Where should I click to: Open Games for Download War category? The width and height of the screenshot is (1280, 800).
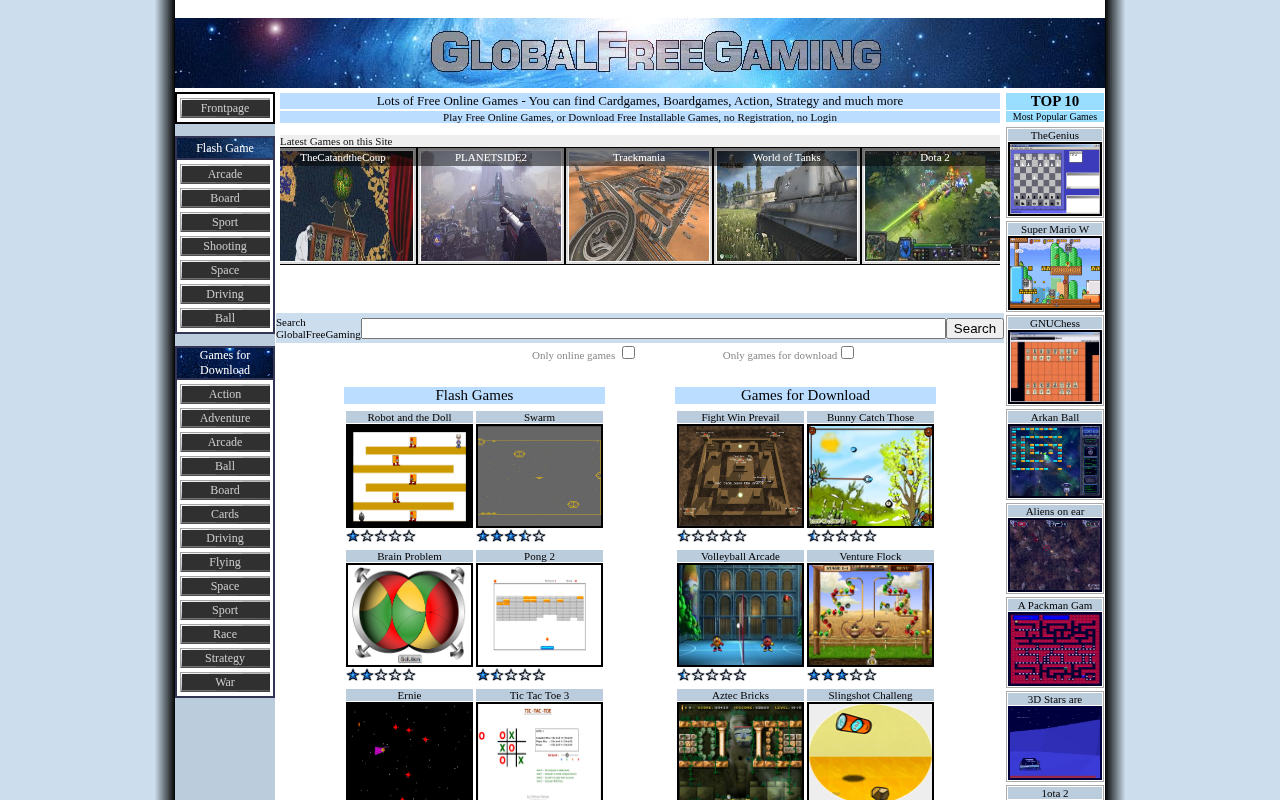(x=225, y=682)
